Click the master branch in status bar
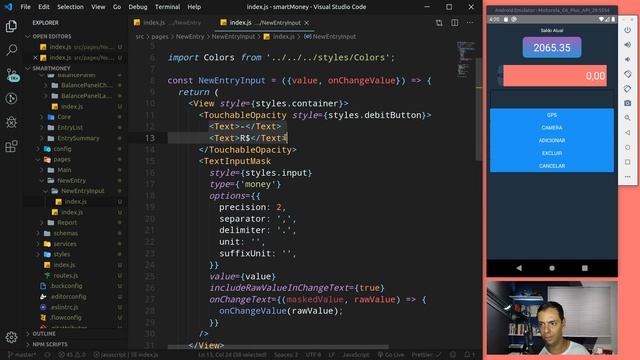Screen dimensions: 640x360 click(x=22, y=355)
